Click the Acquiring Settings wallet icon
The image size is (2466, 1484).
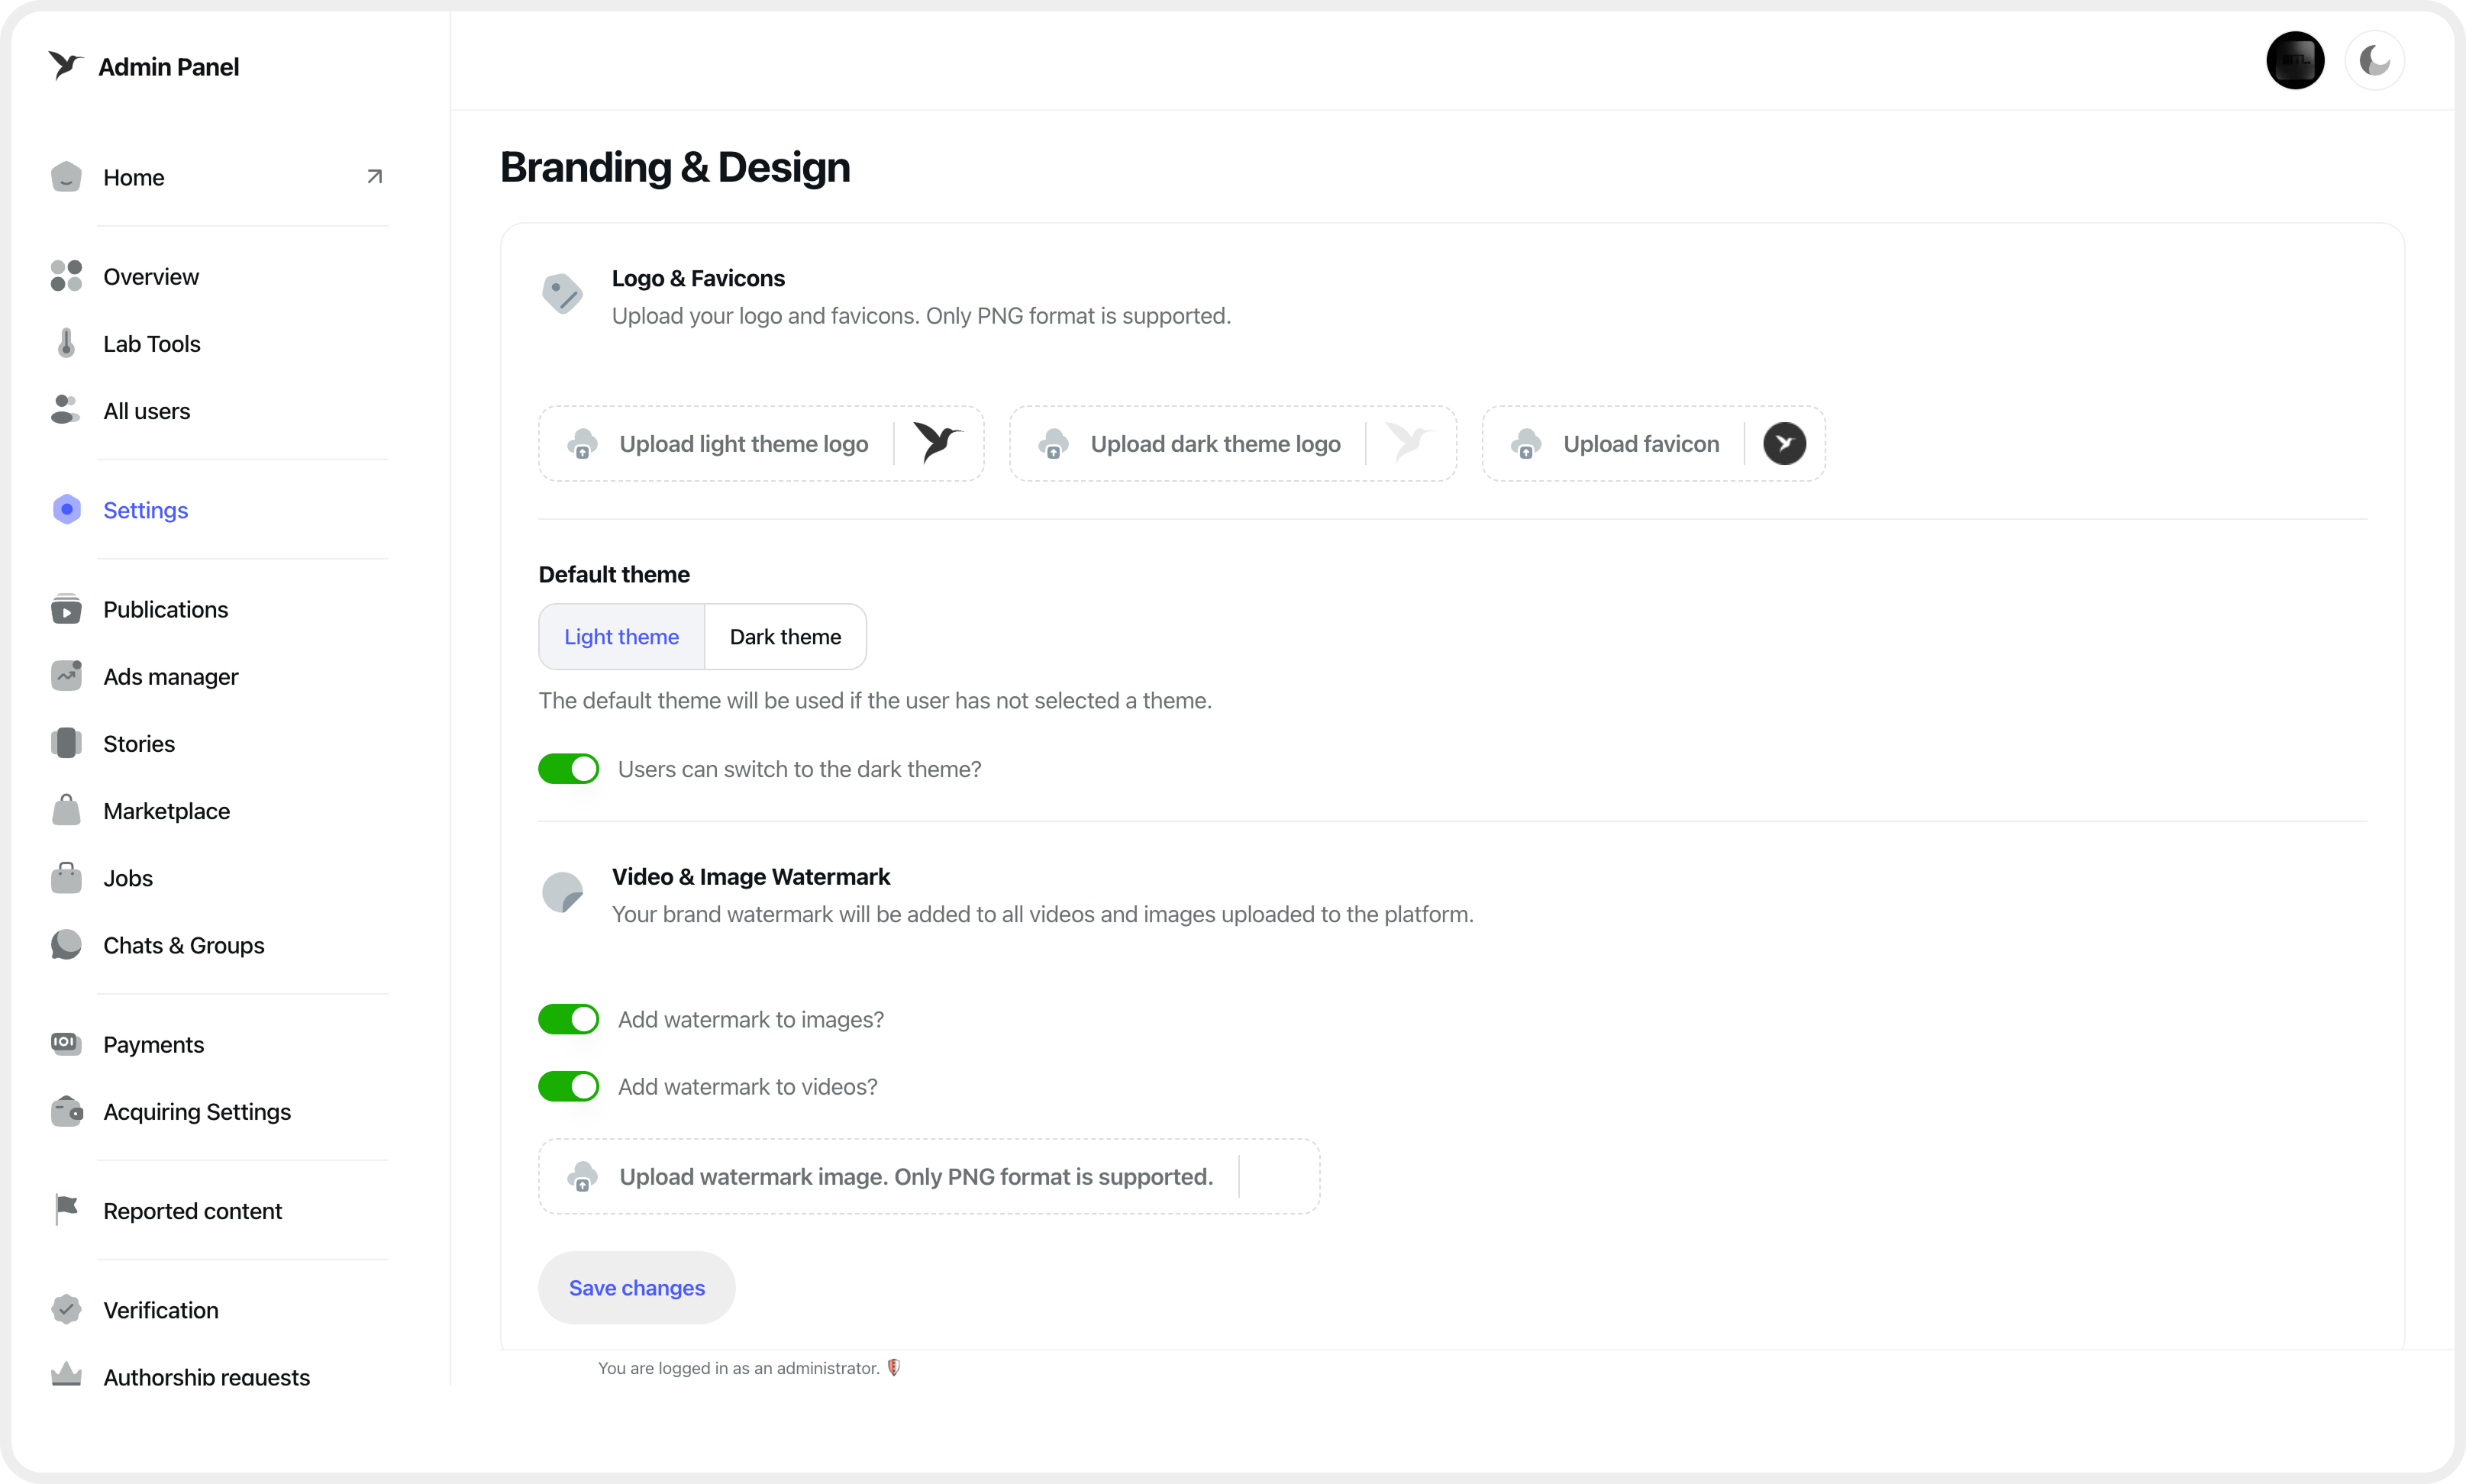pyautogui.click(x=66, y=1111)
